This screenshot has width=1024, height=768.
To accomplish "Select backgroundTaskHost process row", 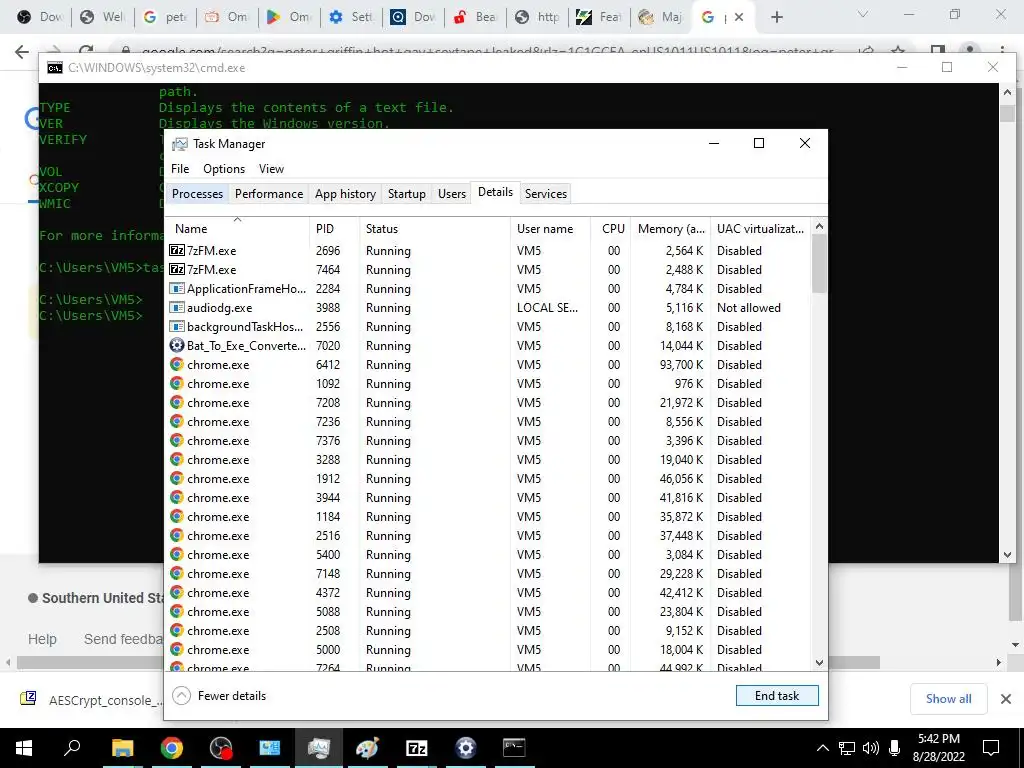I will [x=488, y=327].
